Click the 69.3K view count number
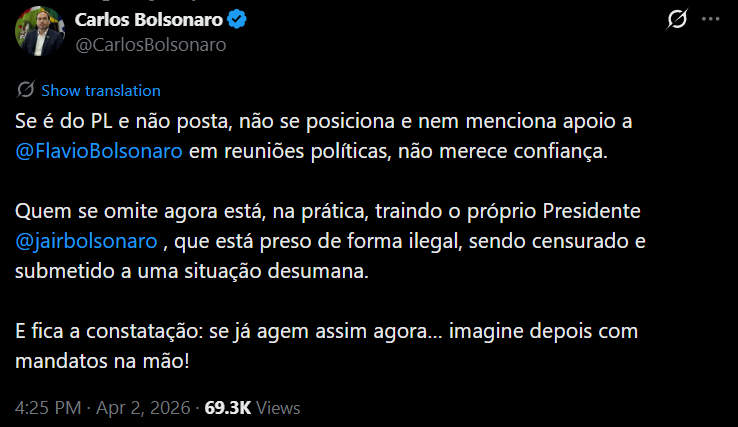Screen dimensions: 738x427 (x=229, y=408)
